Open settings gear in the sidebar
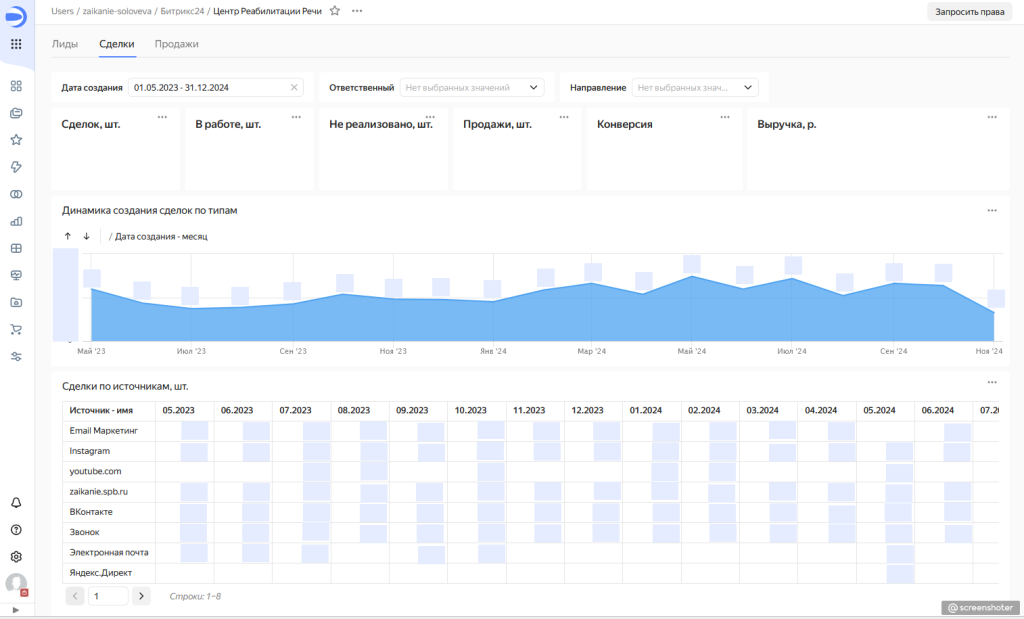The height and width of the screenshot is (619, 1024). (x=16, y=556)
